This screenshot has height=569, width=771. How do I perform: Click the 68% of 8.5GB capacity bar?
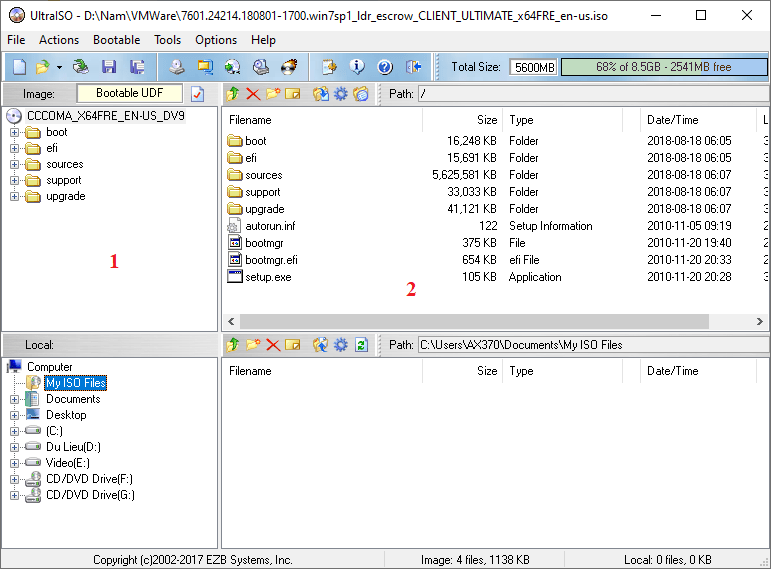pyautogui.click(x=663, y=67)
